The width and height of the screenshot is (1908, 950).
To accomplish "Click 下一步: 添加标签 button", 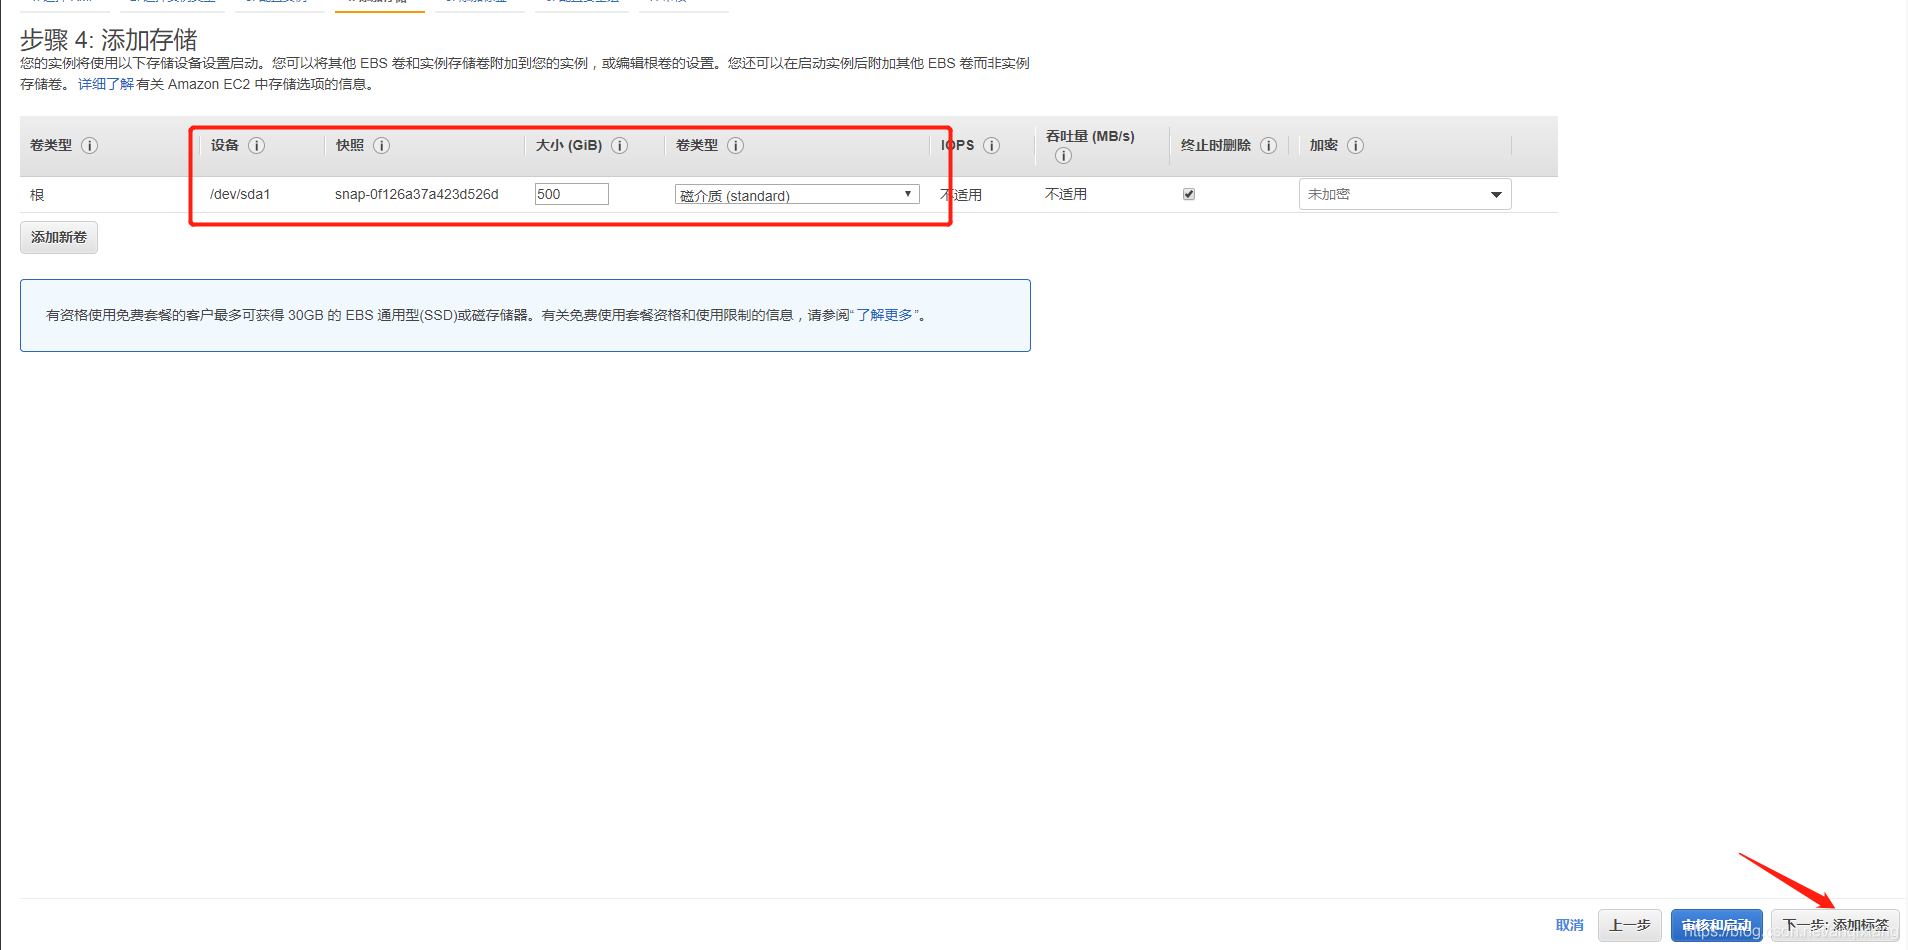I will click(1836, 925).
